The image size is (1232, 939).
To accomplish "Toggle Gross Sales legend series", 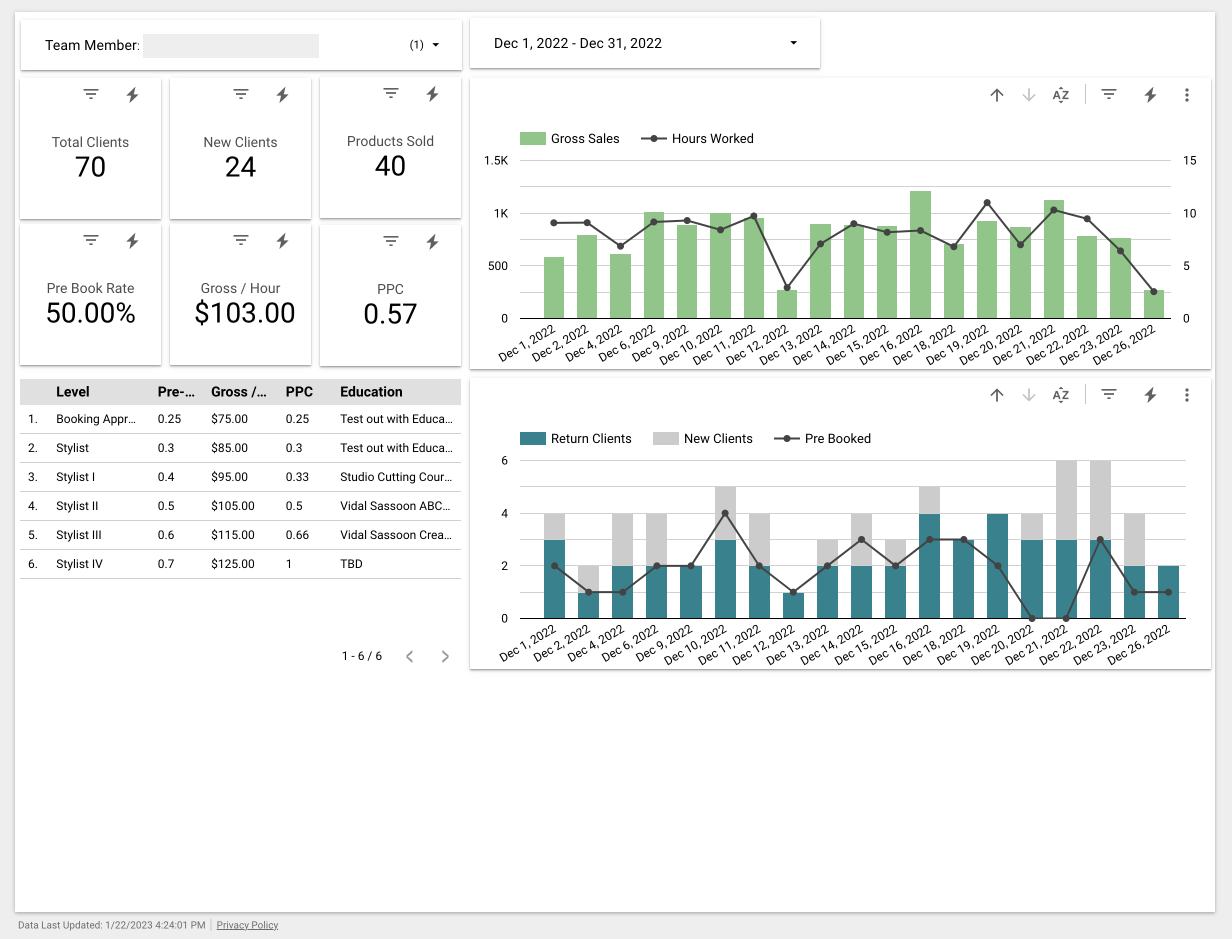I will (x=584, y=139).
